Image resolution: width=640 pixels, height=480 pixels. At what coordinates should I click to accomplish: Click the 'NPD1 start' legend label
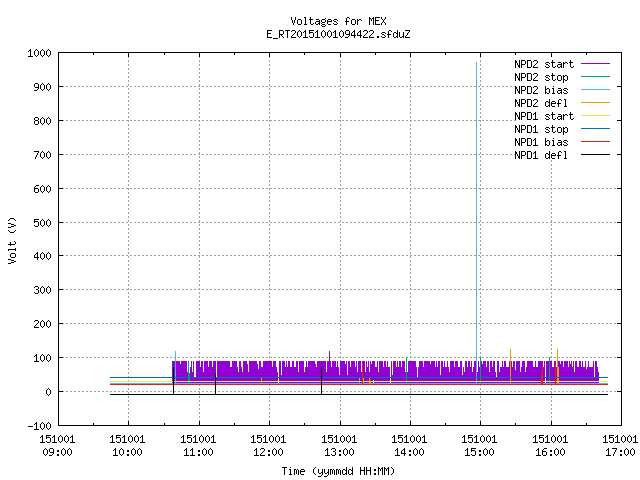[544, 116]
